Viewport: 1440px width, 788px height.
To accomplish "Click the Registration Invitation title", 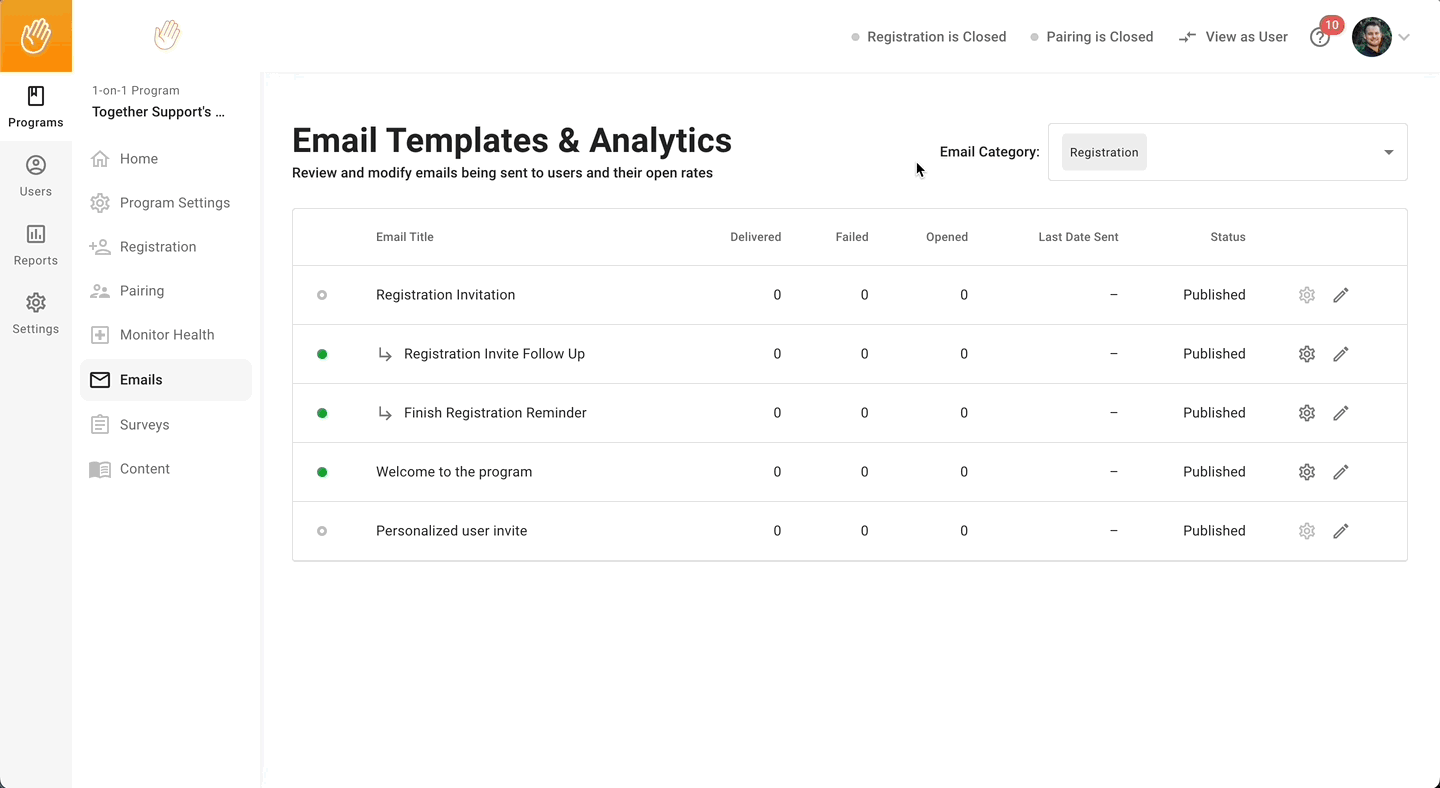I will [x=446, y=295].
